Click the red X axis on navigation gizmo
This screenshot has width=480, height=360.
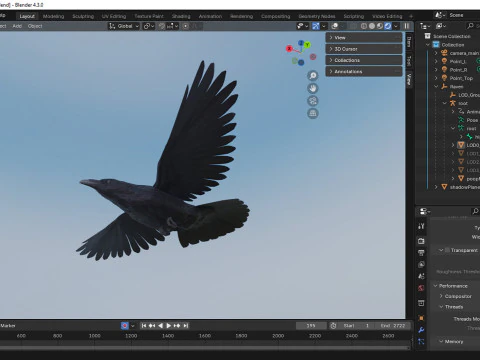[x=289, y=49]
